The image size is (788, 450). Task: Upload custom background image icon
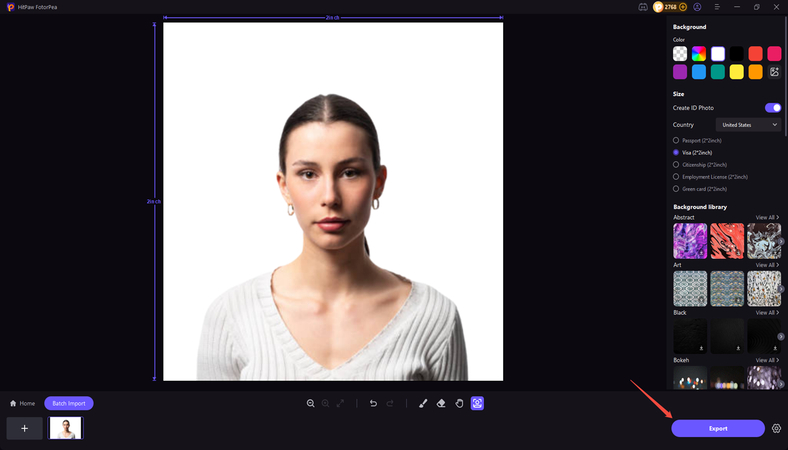[774, 72]
